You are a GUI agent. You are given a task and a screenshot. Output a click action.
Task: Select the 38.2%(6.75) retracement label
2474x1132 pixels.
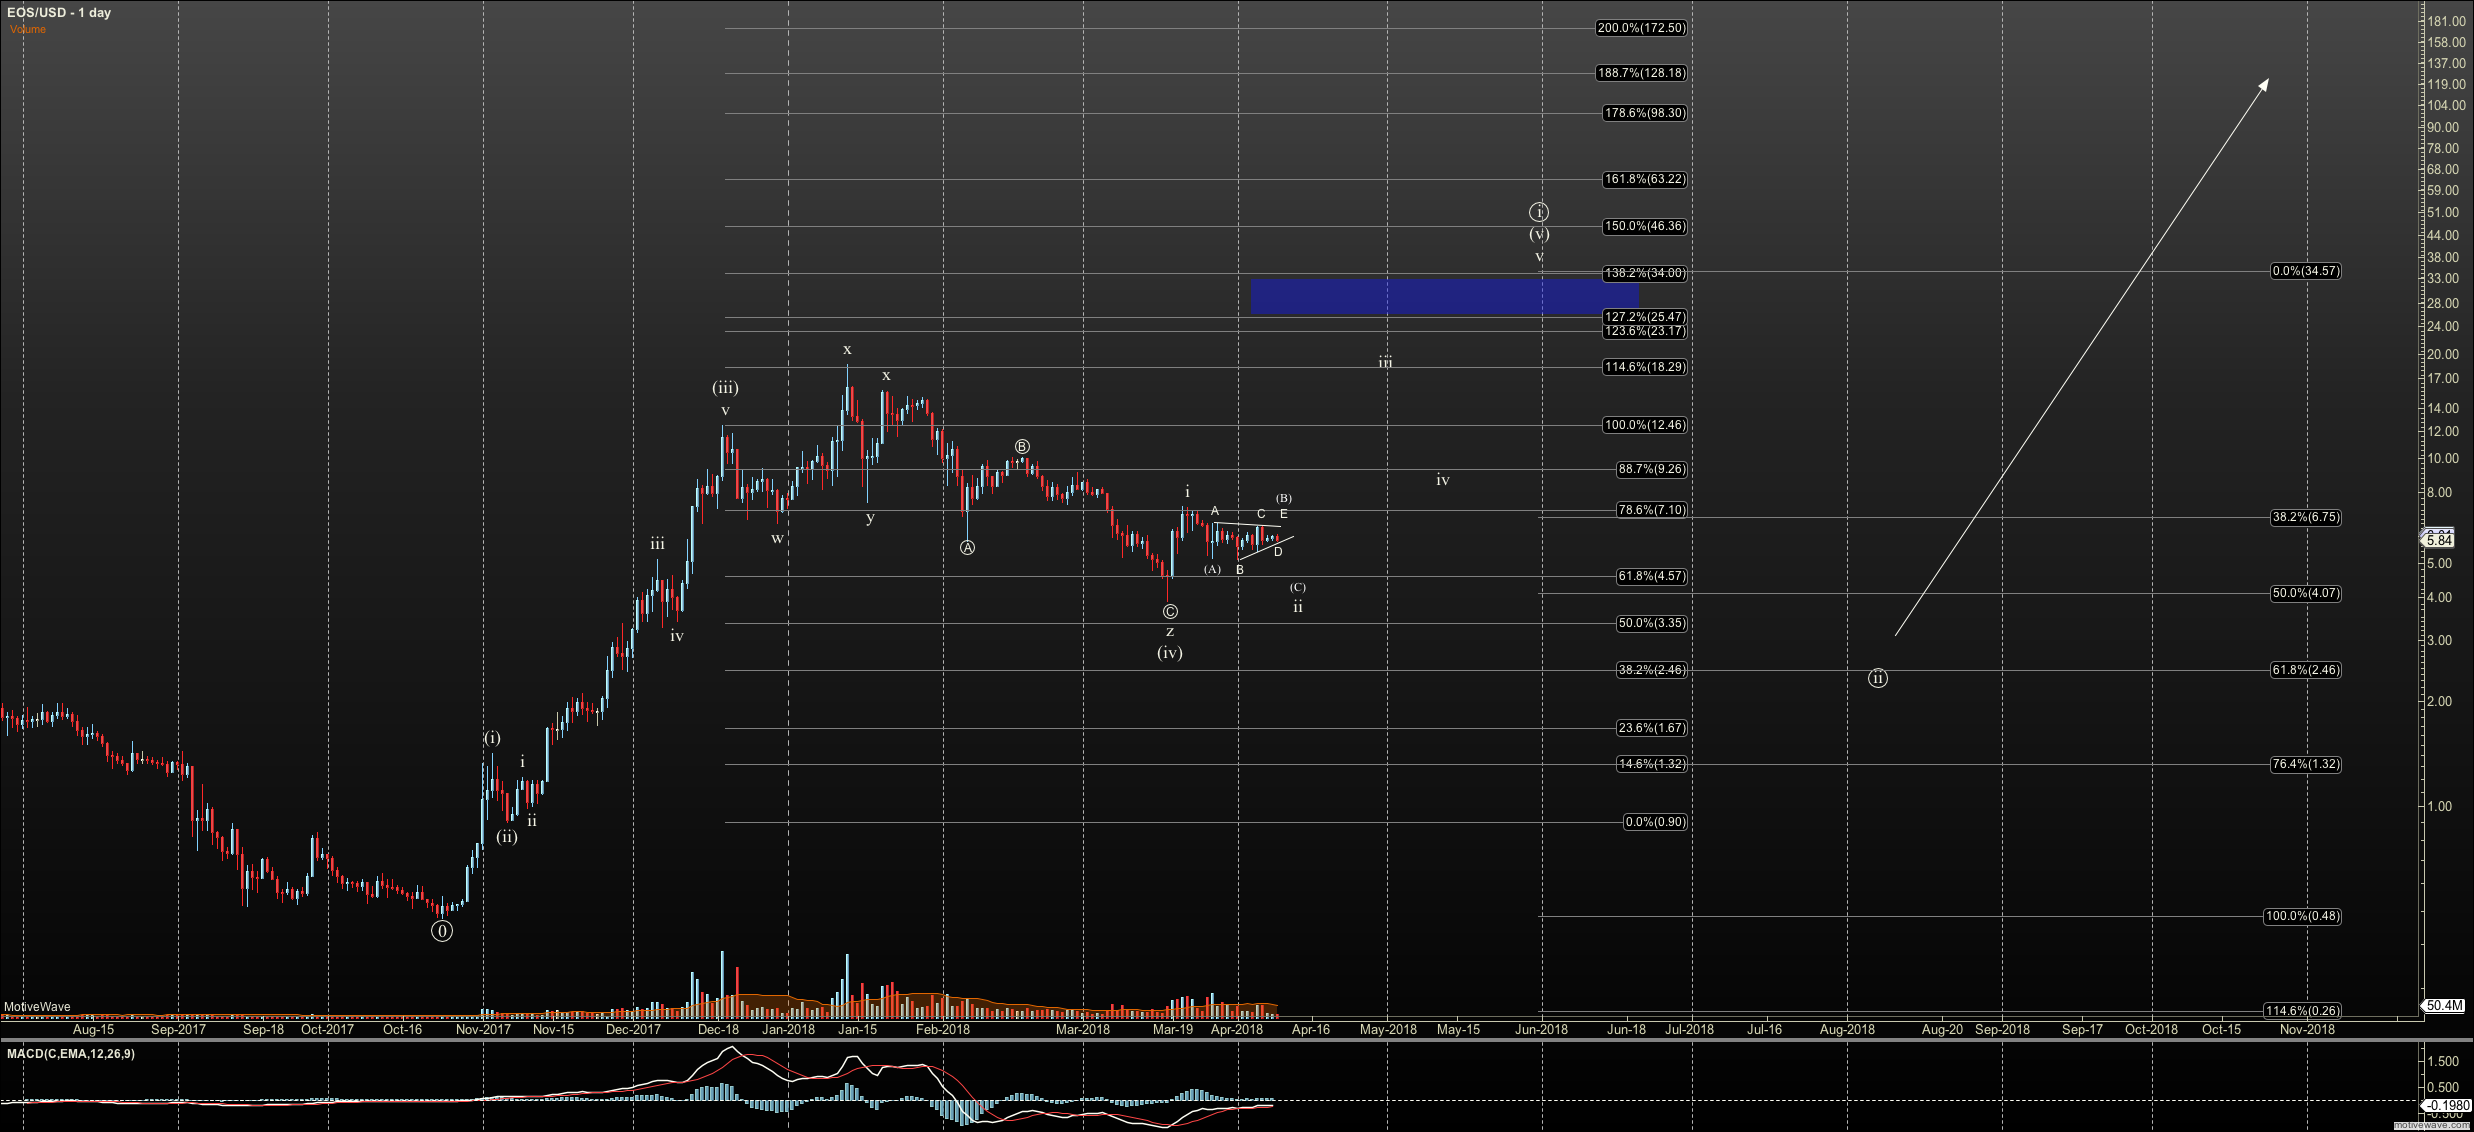point(2305,517)
